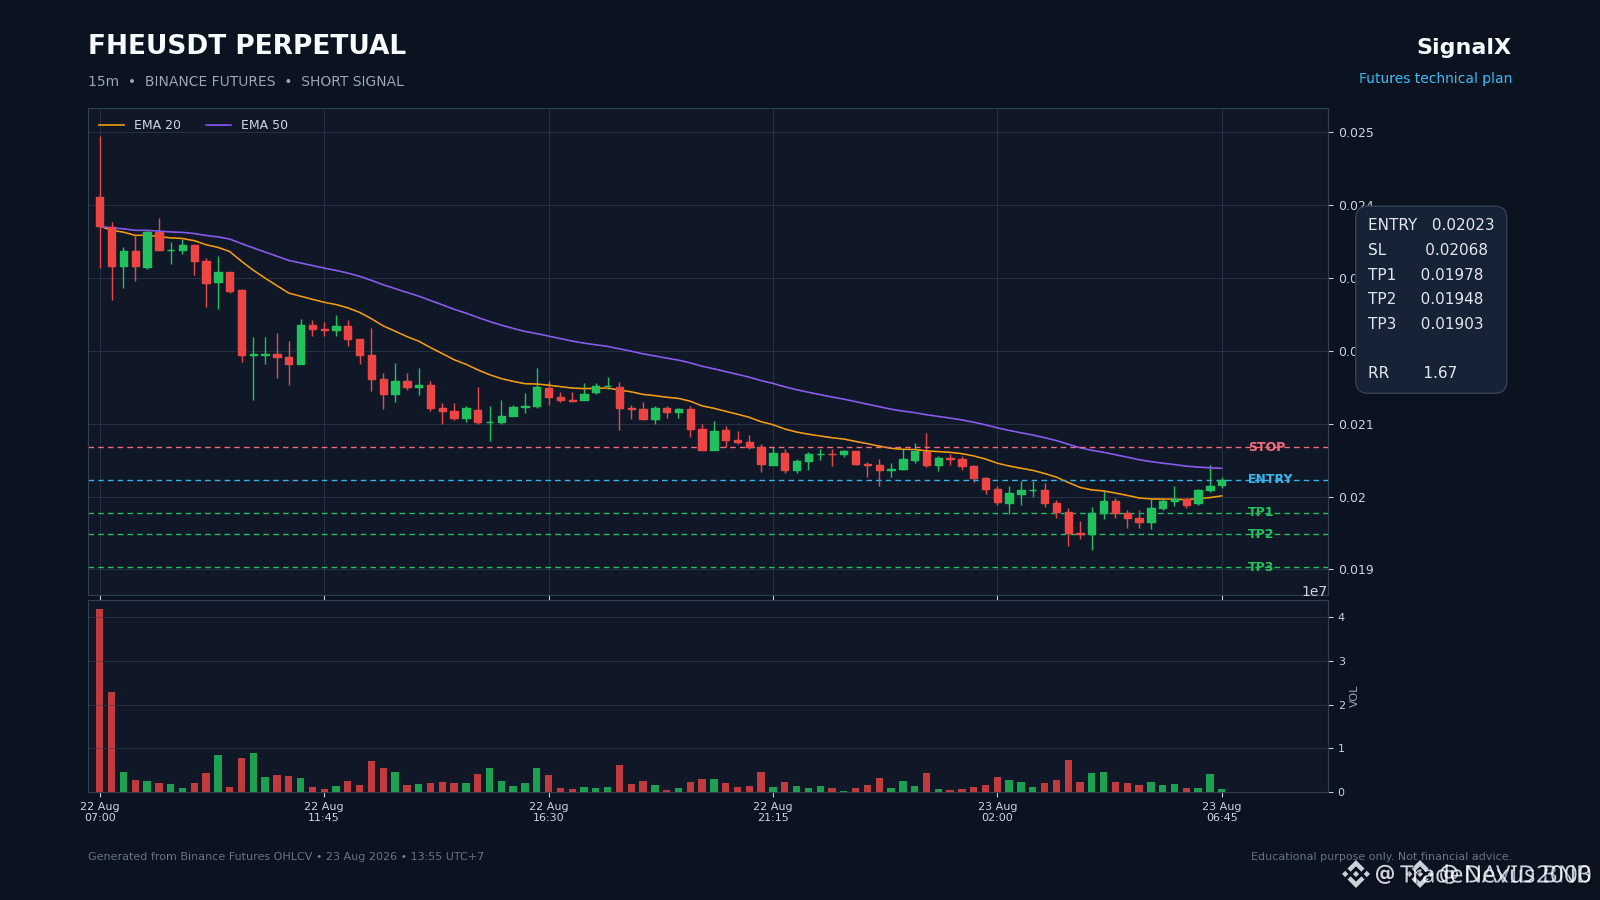
Task: Click the "22 Aug 07:00" time axis label
Action: pyautogui.click(x=100, y=812)
